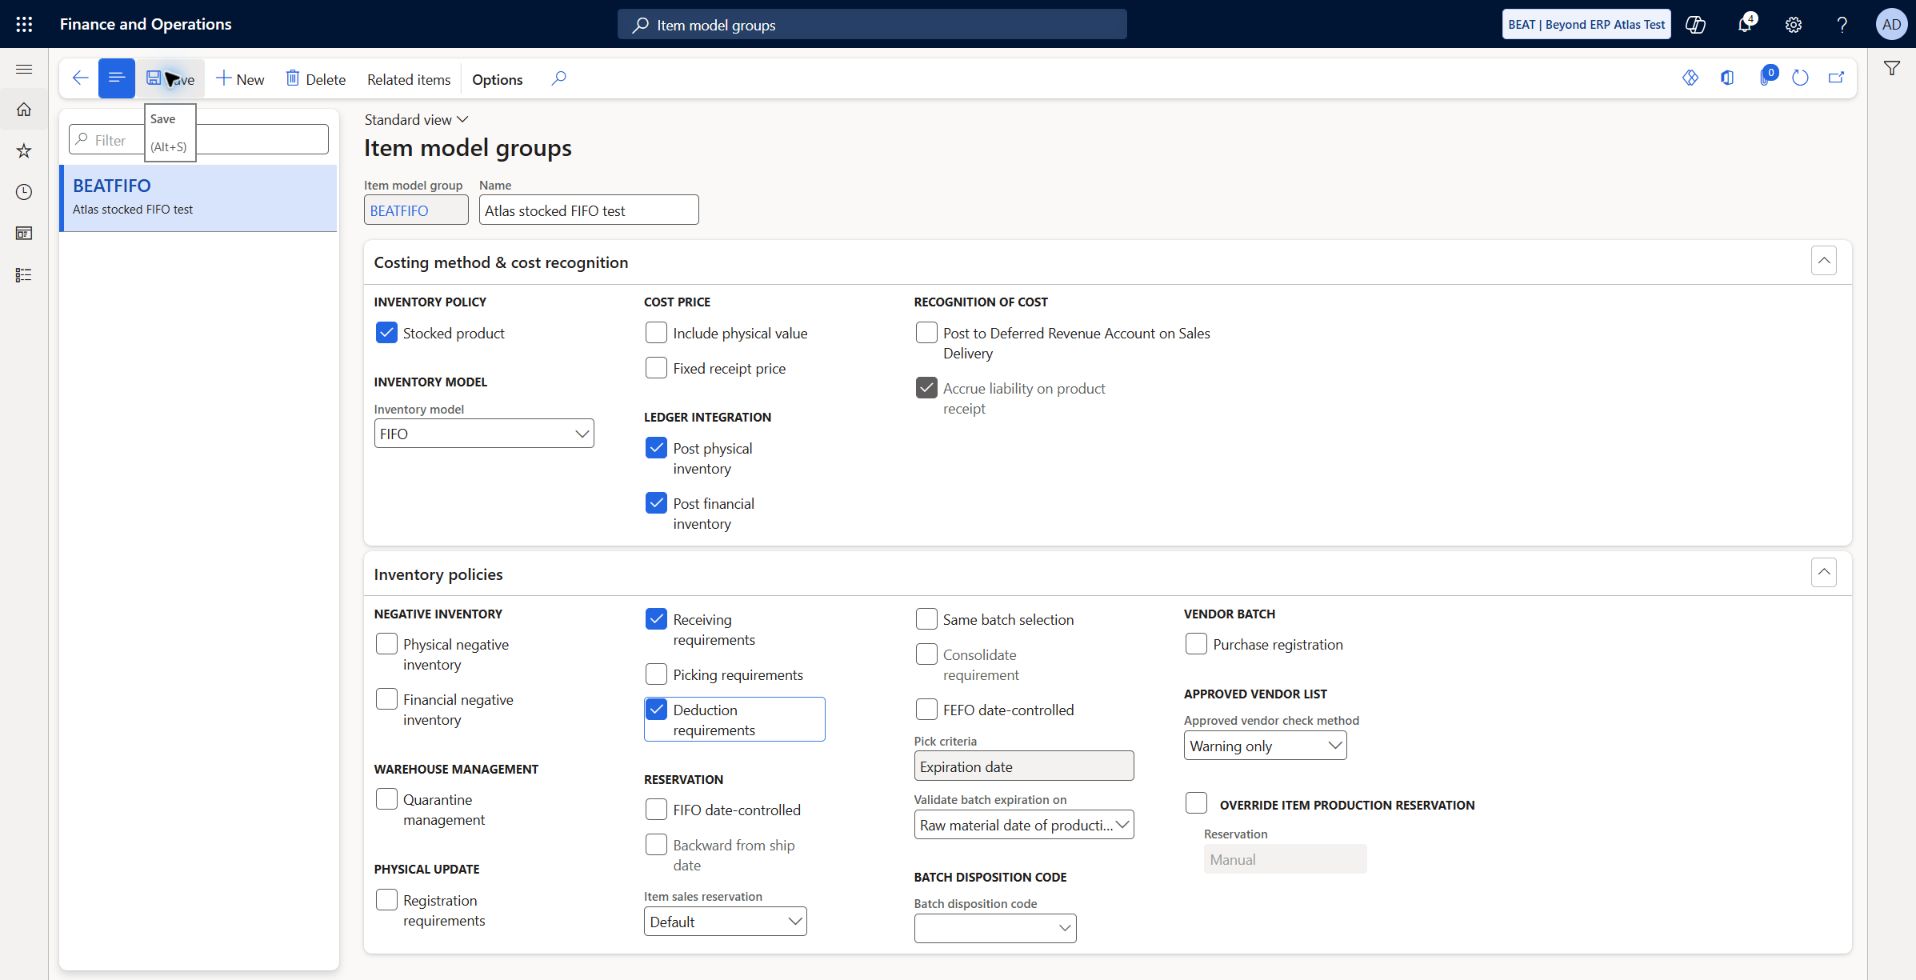Open form in new window icon
The height and width of the screenshot is (980, 1916).
[1836, 78]
